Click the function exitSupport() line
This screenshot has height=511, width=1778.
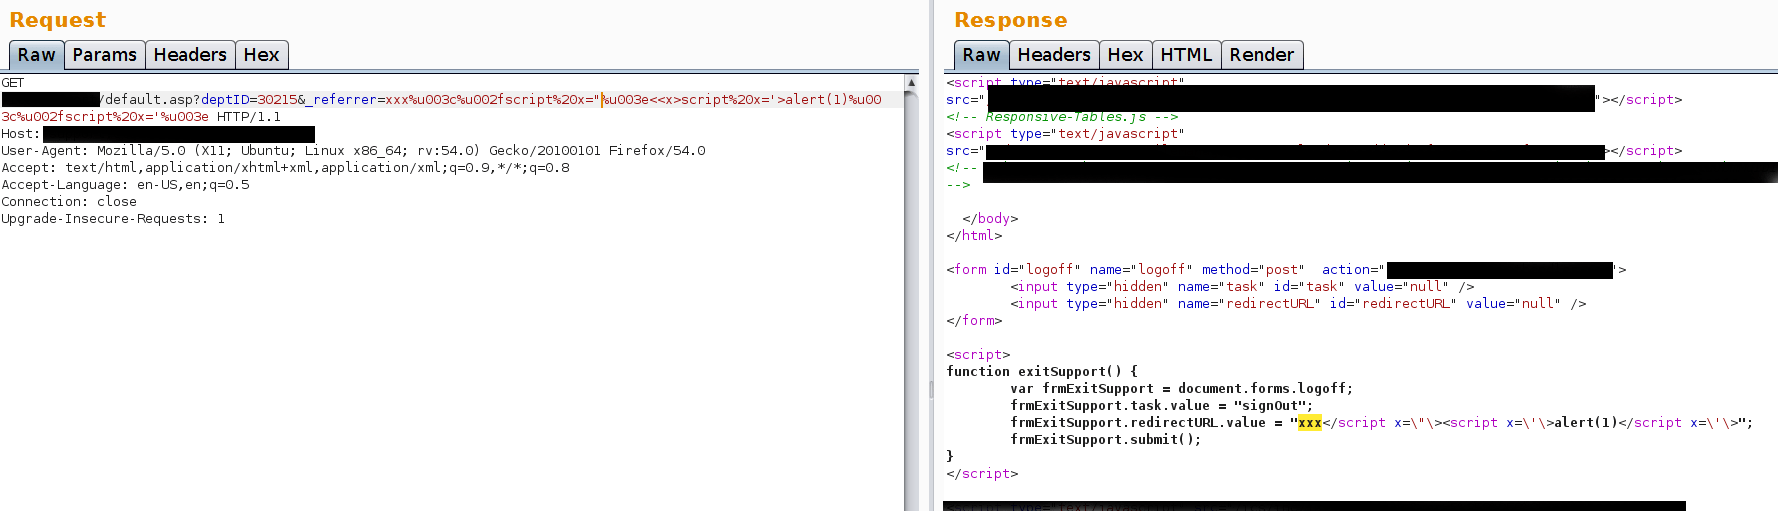tap(1042, 372)
